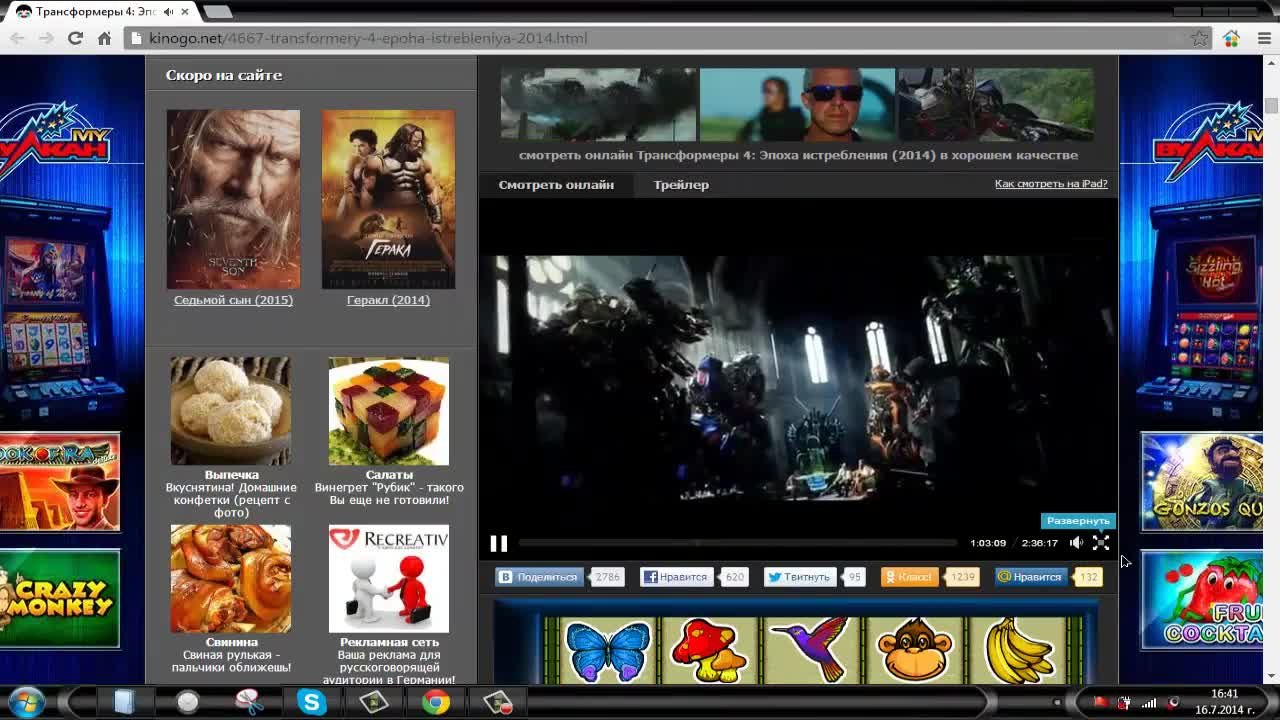The height and width of the screenshot is (720, 1280).
Task: Bookmark page with star icon
Action: click(1199, 38)
